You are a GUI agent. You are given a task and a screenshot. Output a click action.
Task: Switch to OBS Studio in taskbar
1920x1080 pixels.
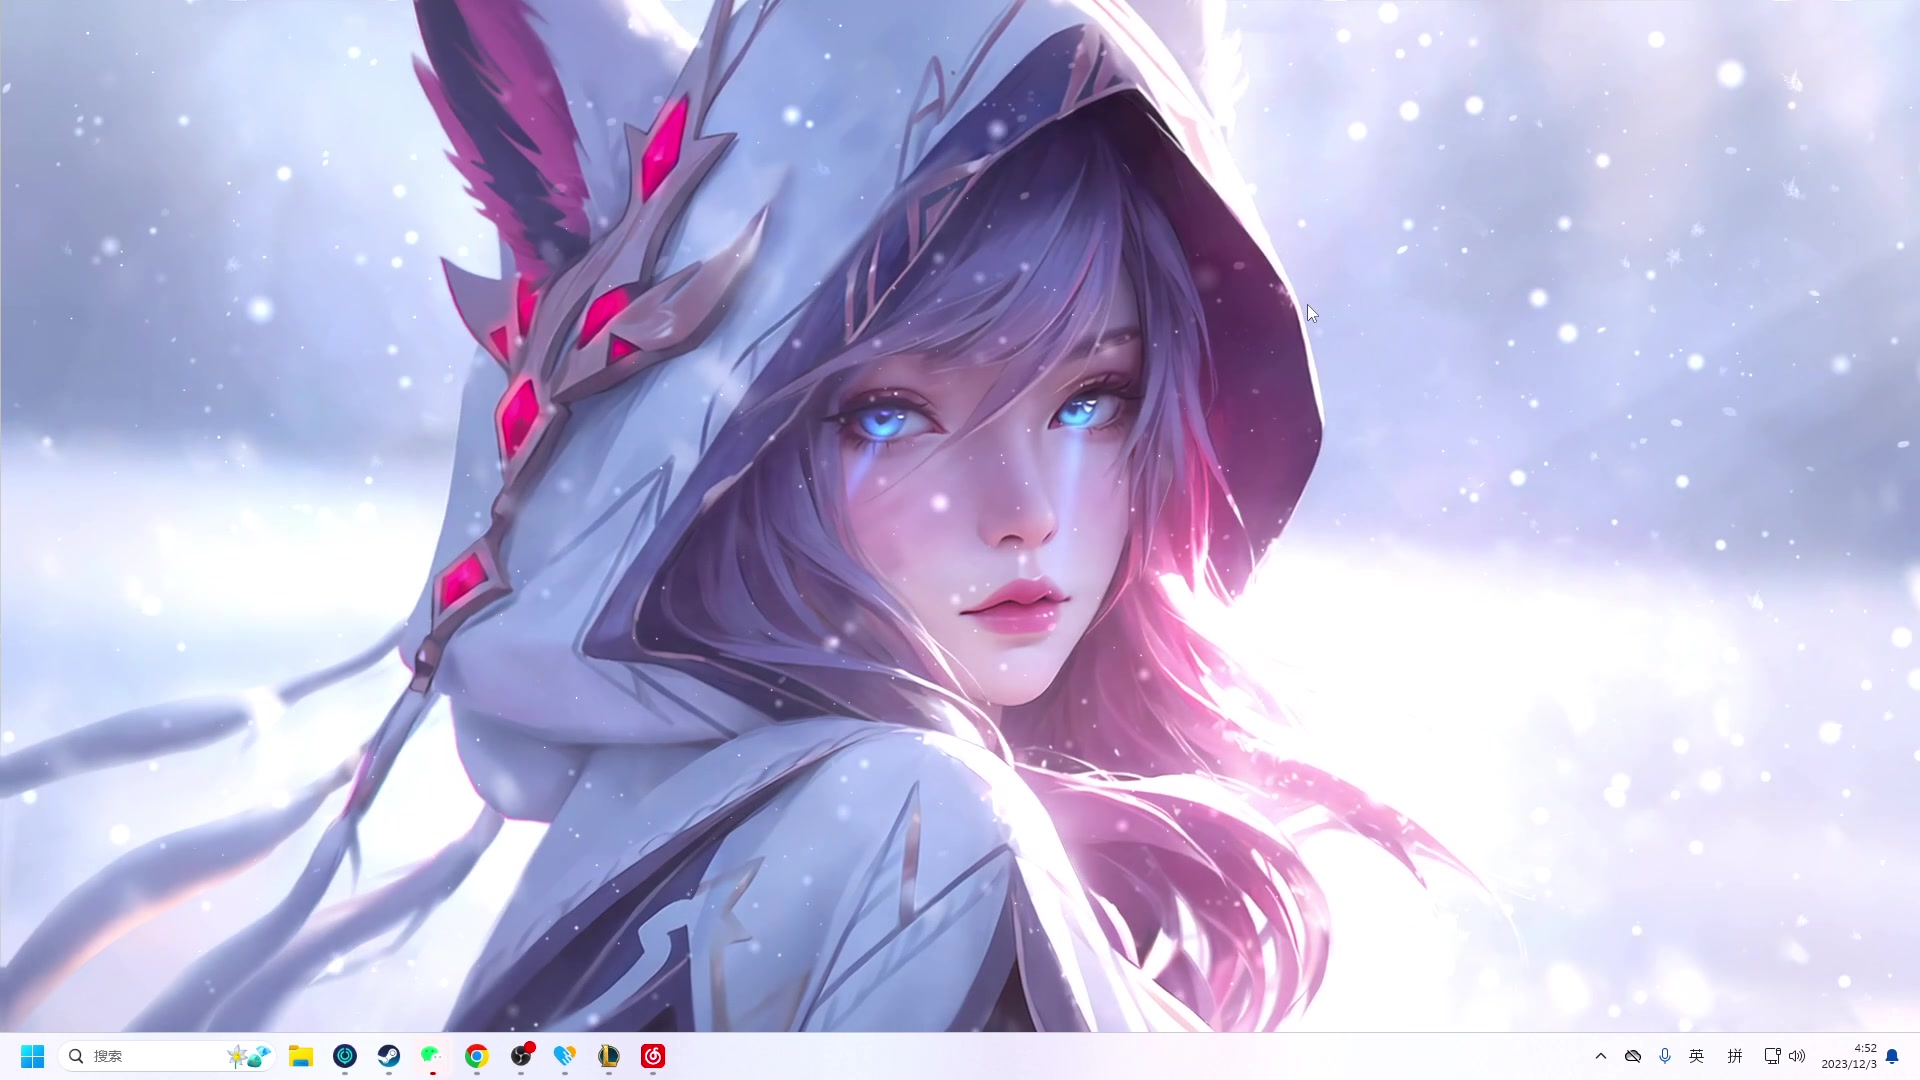[x=521, y=1056]
